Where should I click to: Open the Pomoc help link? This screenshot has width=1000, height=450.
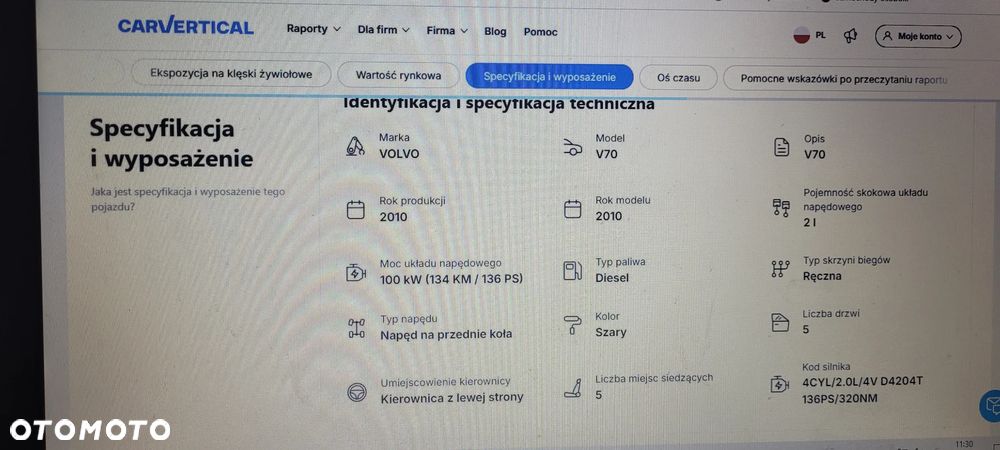[x=540, y=32]
